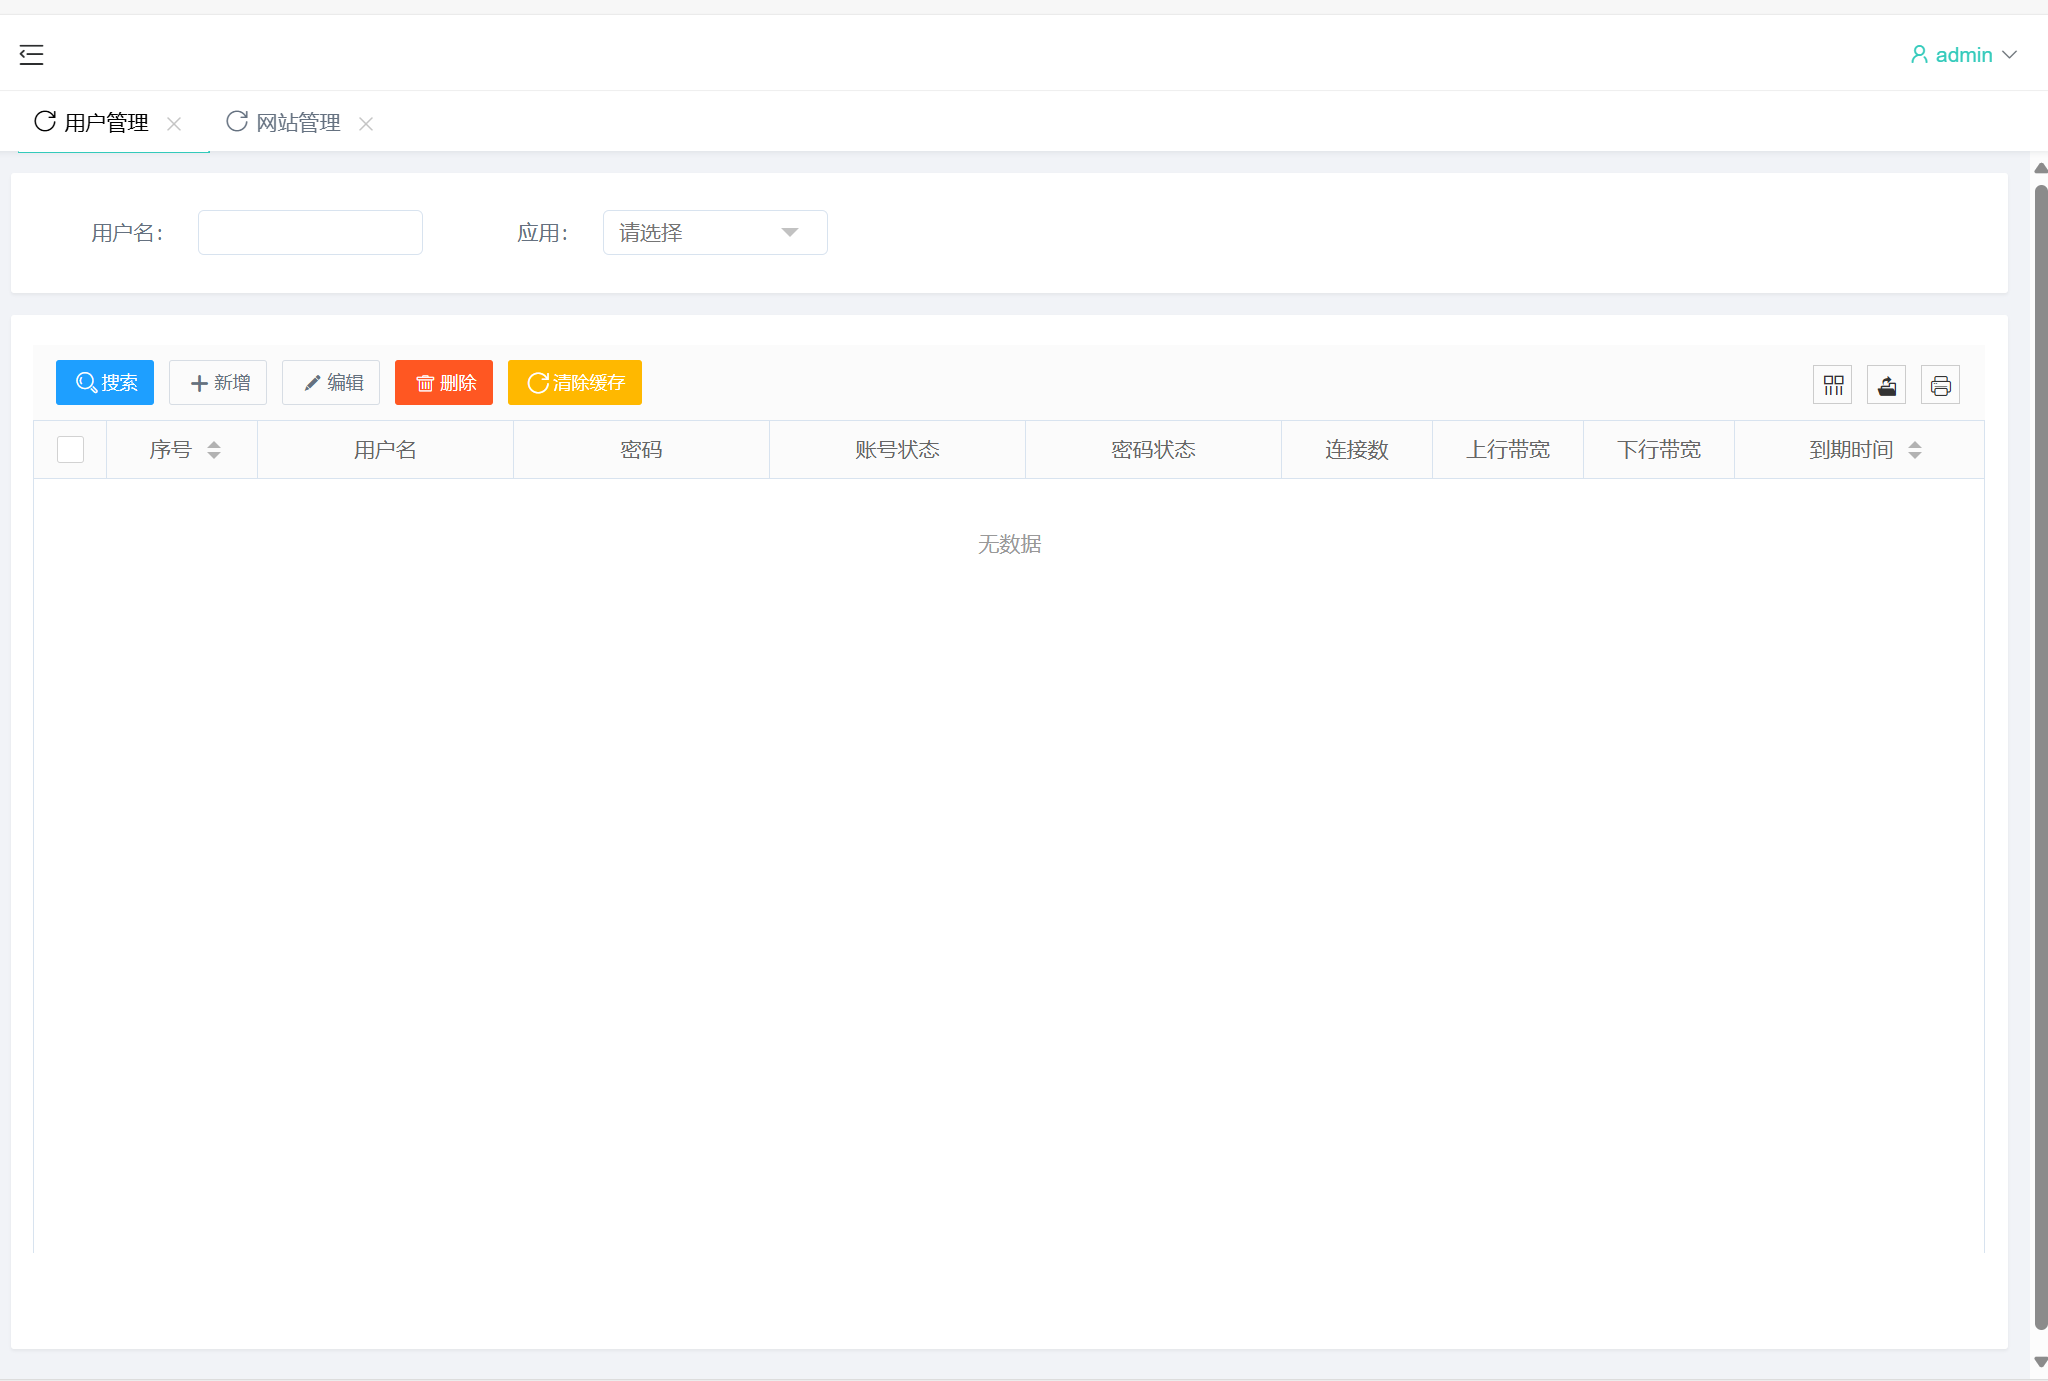This screenshot has width=2048, height=1381.
Task: Click the 密码 column header
Action: click(x=641, y=450)
